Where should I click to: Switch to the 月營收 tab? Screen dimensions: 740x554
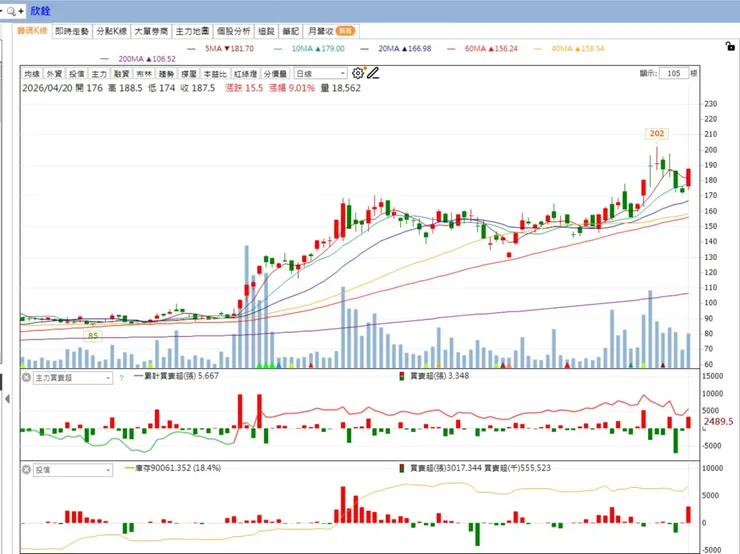[x=331, y=31]
